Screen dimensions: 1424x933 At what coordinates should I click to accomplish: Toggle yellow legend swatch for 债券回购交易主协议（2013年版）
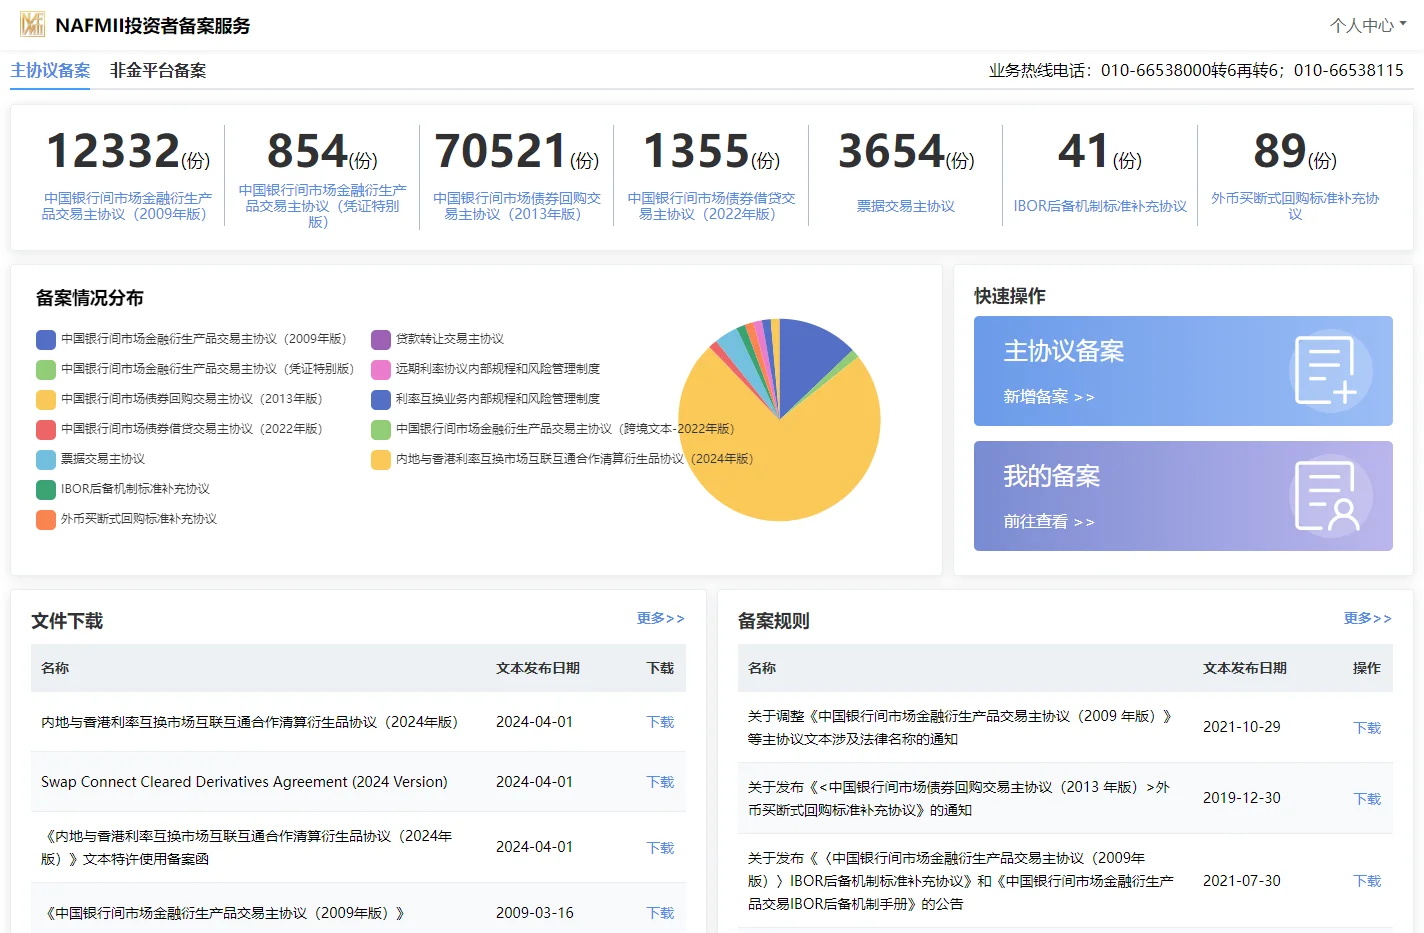coord(46,399)
